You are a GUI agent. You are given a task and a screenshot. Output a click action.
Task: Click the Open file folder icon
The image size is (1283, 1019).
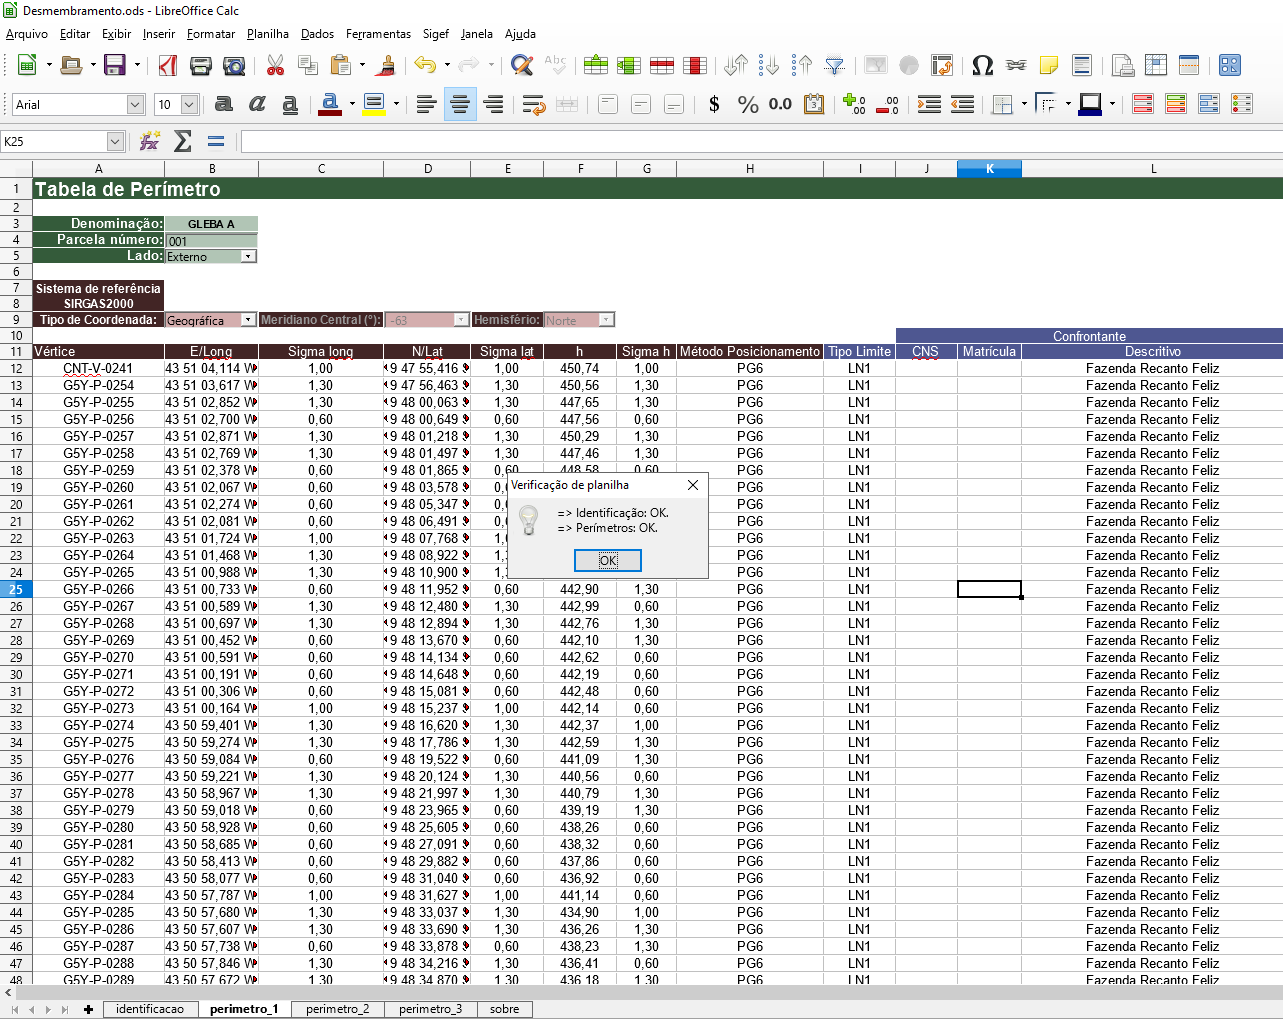[x=71, y=65]
